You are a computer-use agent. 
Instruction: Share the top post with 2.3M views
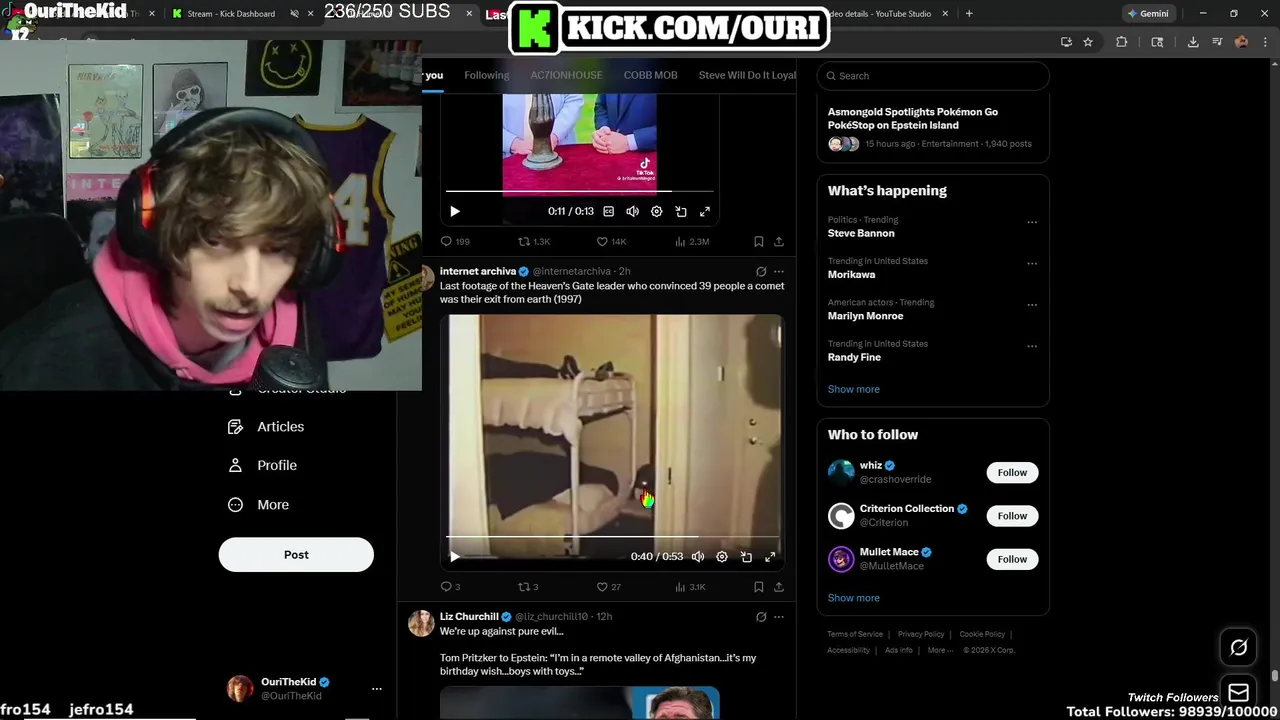(779, 241)
